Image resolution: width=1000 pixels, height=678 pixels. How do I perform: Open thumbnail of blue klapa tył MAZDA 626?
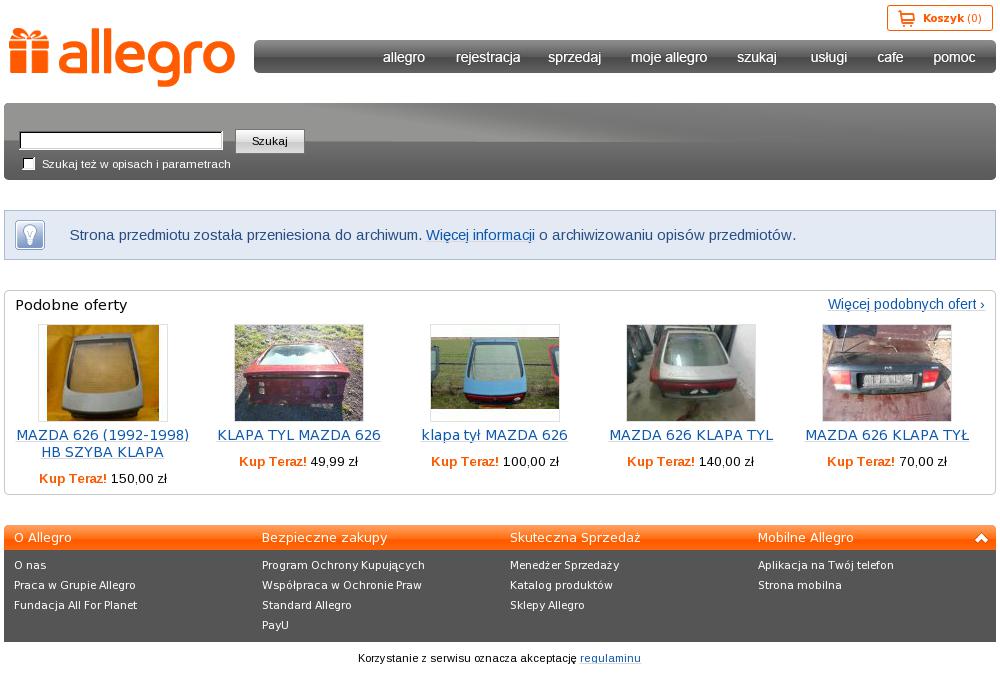tap(495, 372)
